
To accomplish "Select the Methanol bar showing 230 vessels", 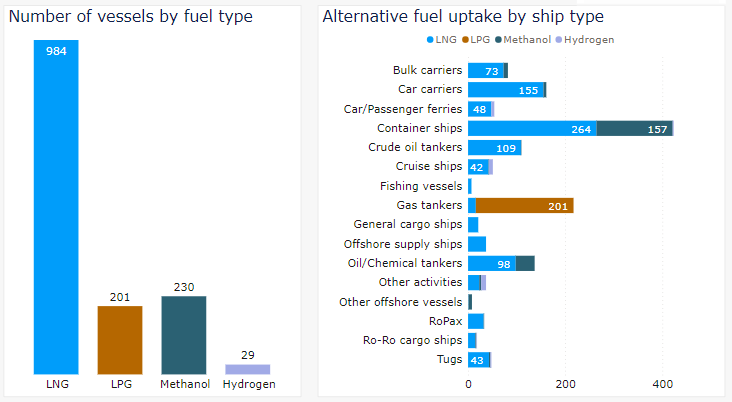I will click(x=184, y=334).
